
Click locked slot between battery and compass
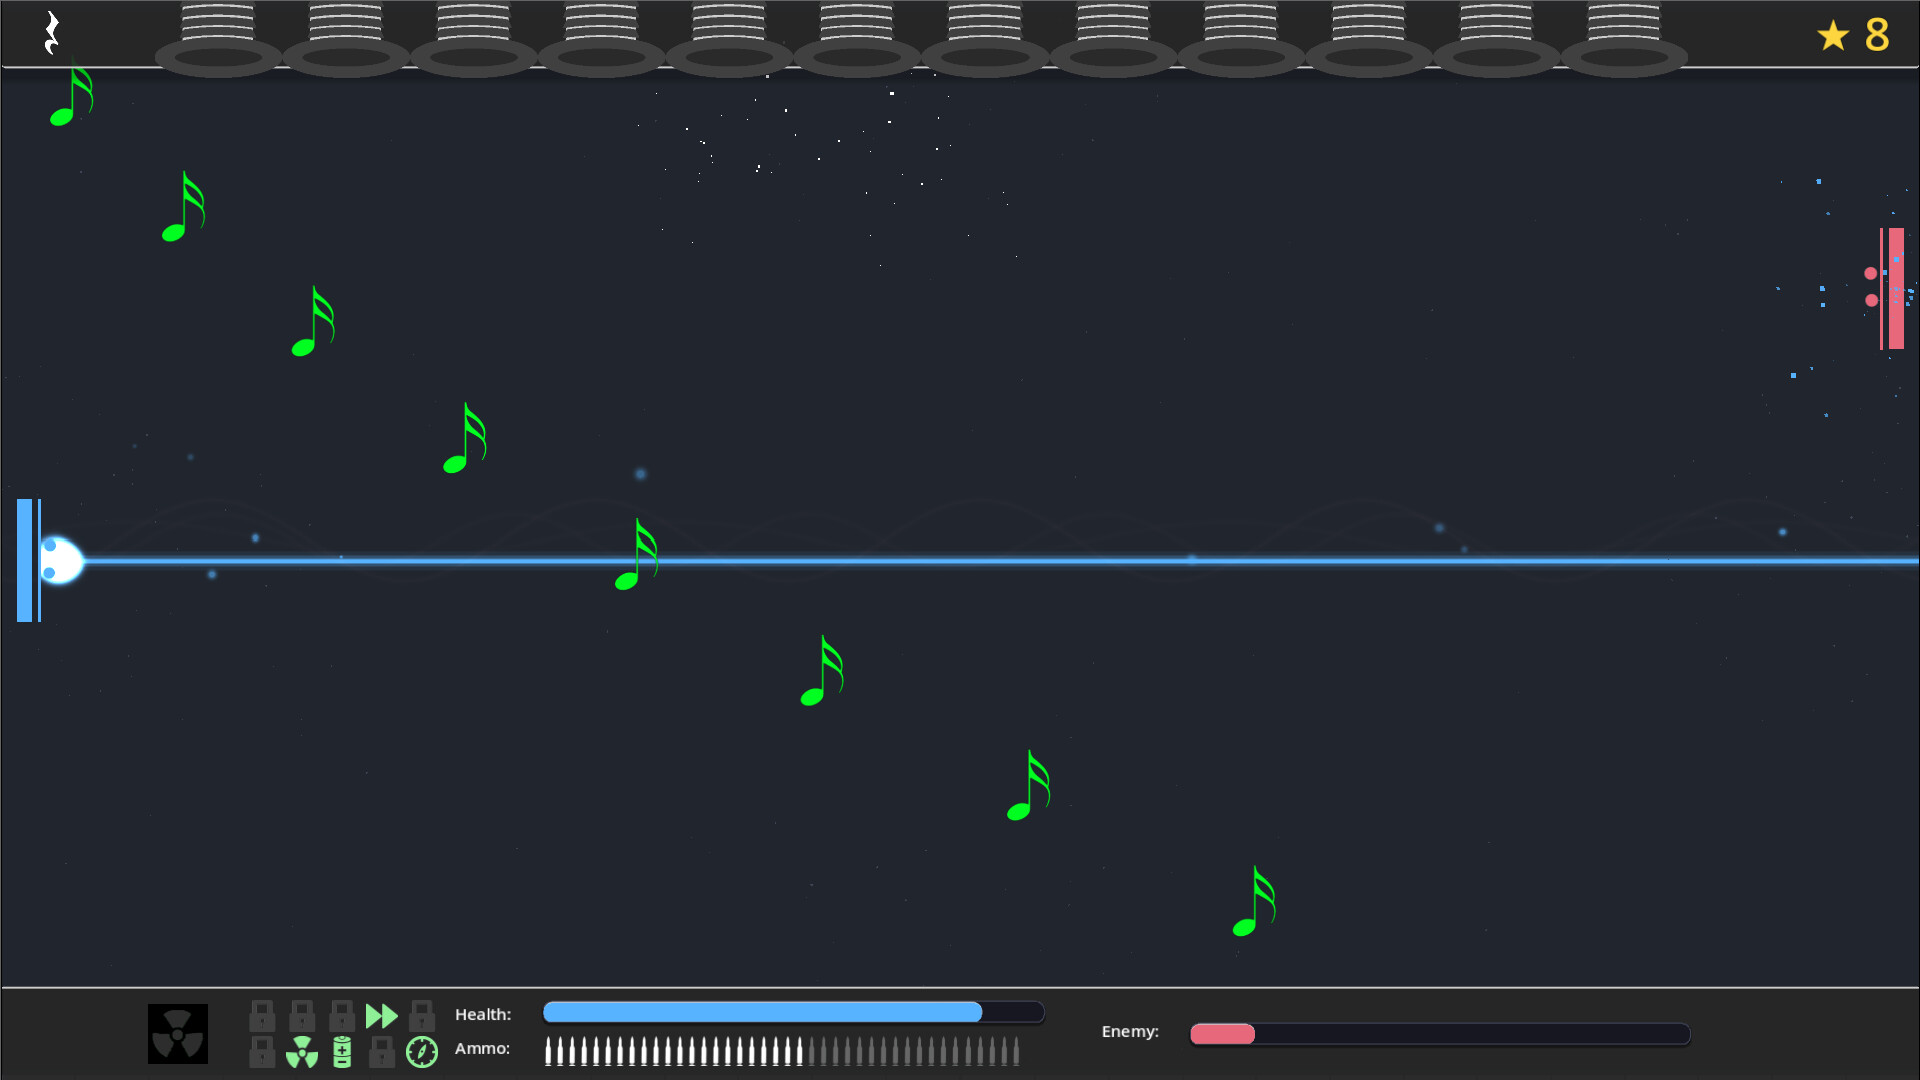[x=382, y=1052]
